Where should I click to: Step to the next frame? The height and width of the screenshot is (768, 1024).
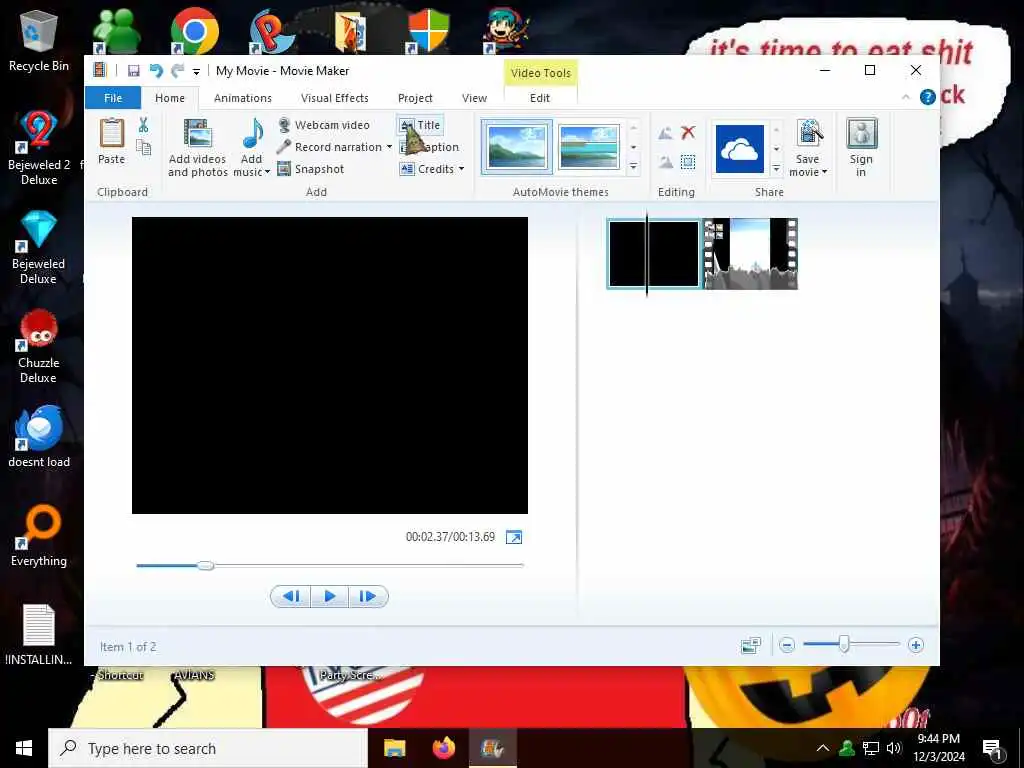coord(368,596)
